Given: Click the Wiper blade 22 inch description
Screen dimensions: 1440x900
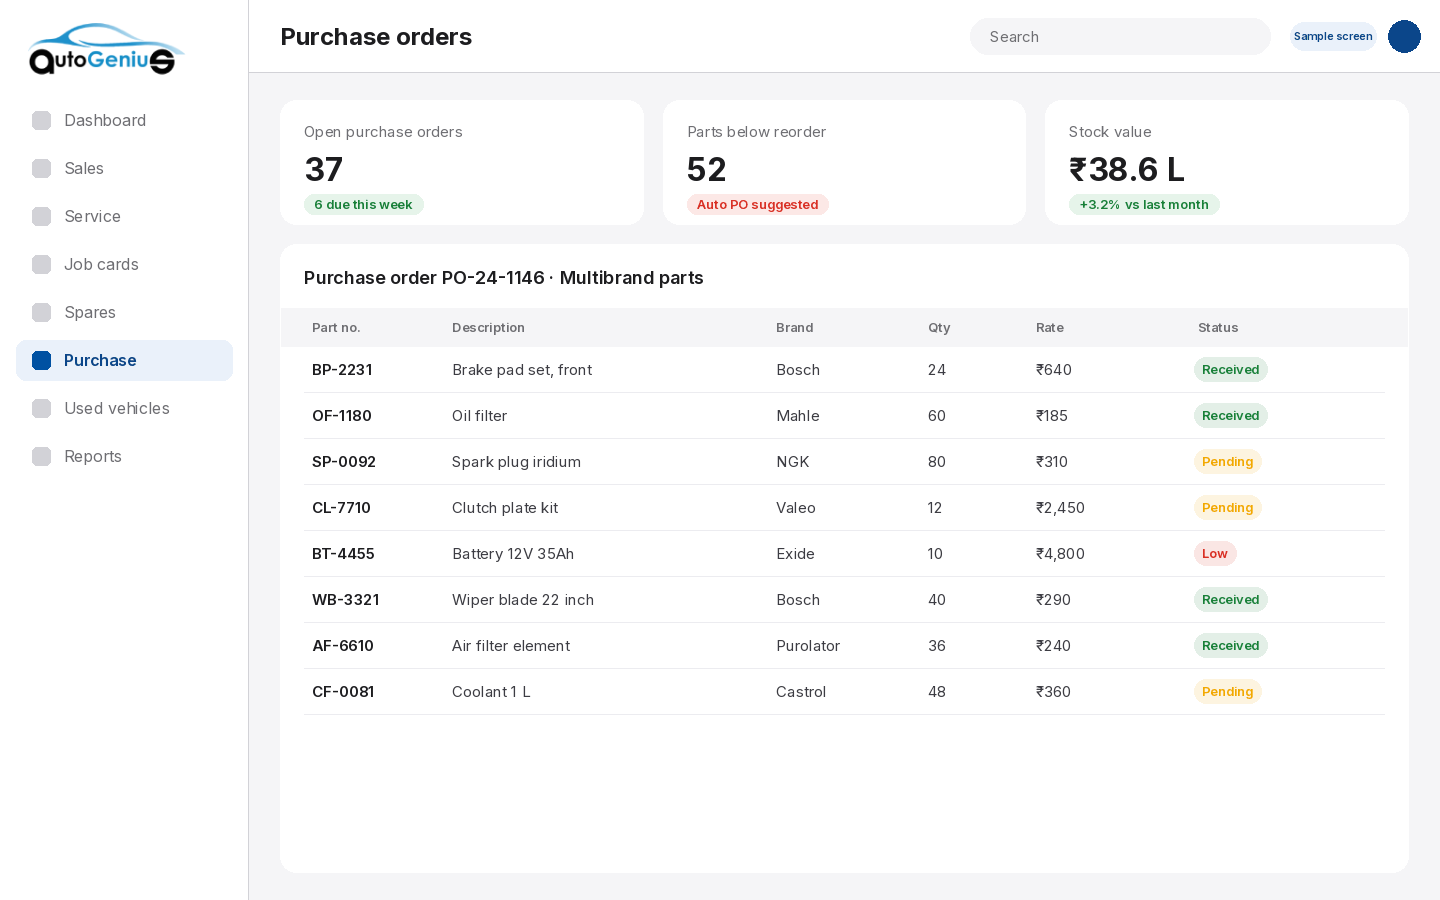Looking at the screenshot, I should click(523, 600).
